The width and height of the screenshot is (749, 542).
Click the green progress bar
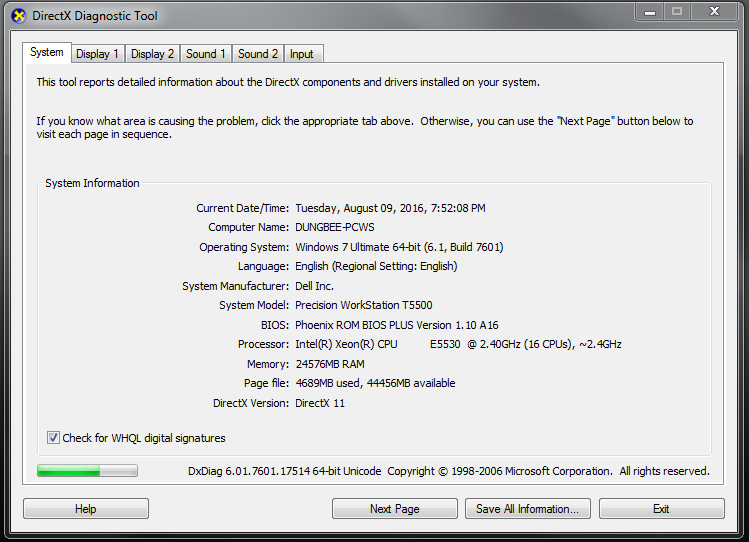click(87, 471)
